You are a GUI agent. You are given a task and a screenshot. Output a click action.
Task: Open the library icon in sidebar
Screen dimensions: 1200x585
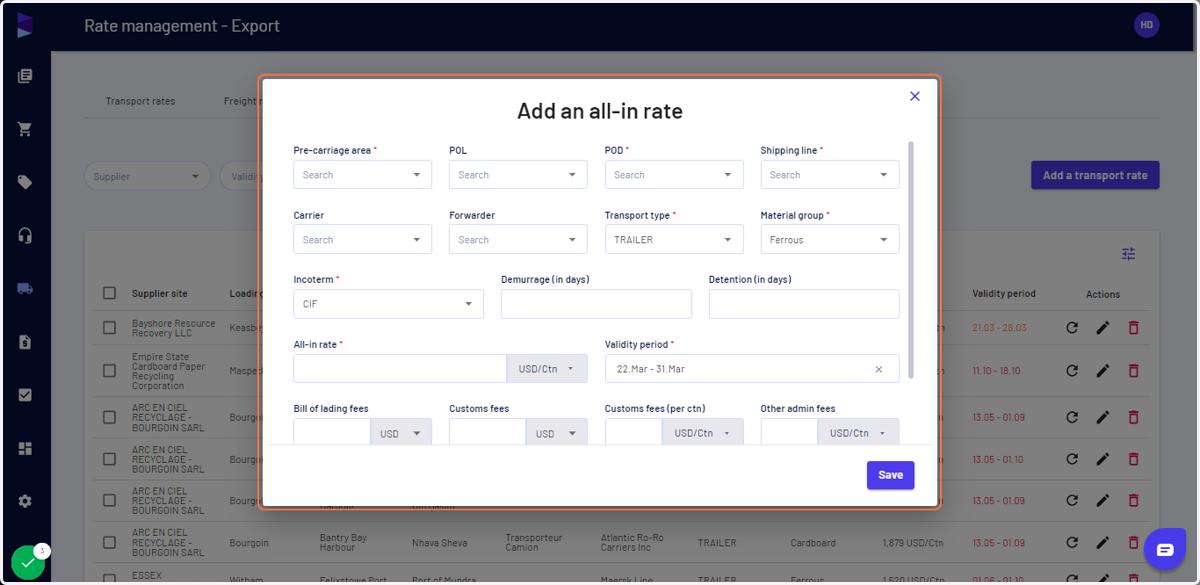(25, 76)
